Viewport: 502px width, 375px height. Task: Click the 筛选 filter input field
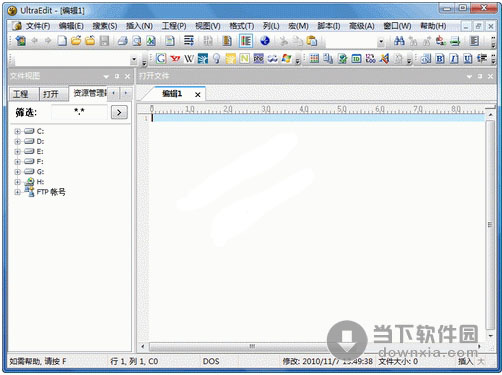[79, 112]
